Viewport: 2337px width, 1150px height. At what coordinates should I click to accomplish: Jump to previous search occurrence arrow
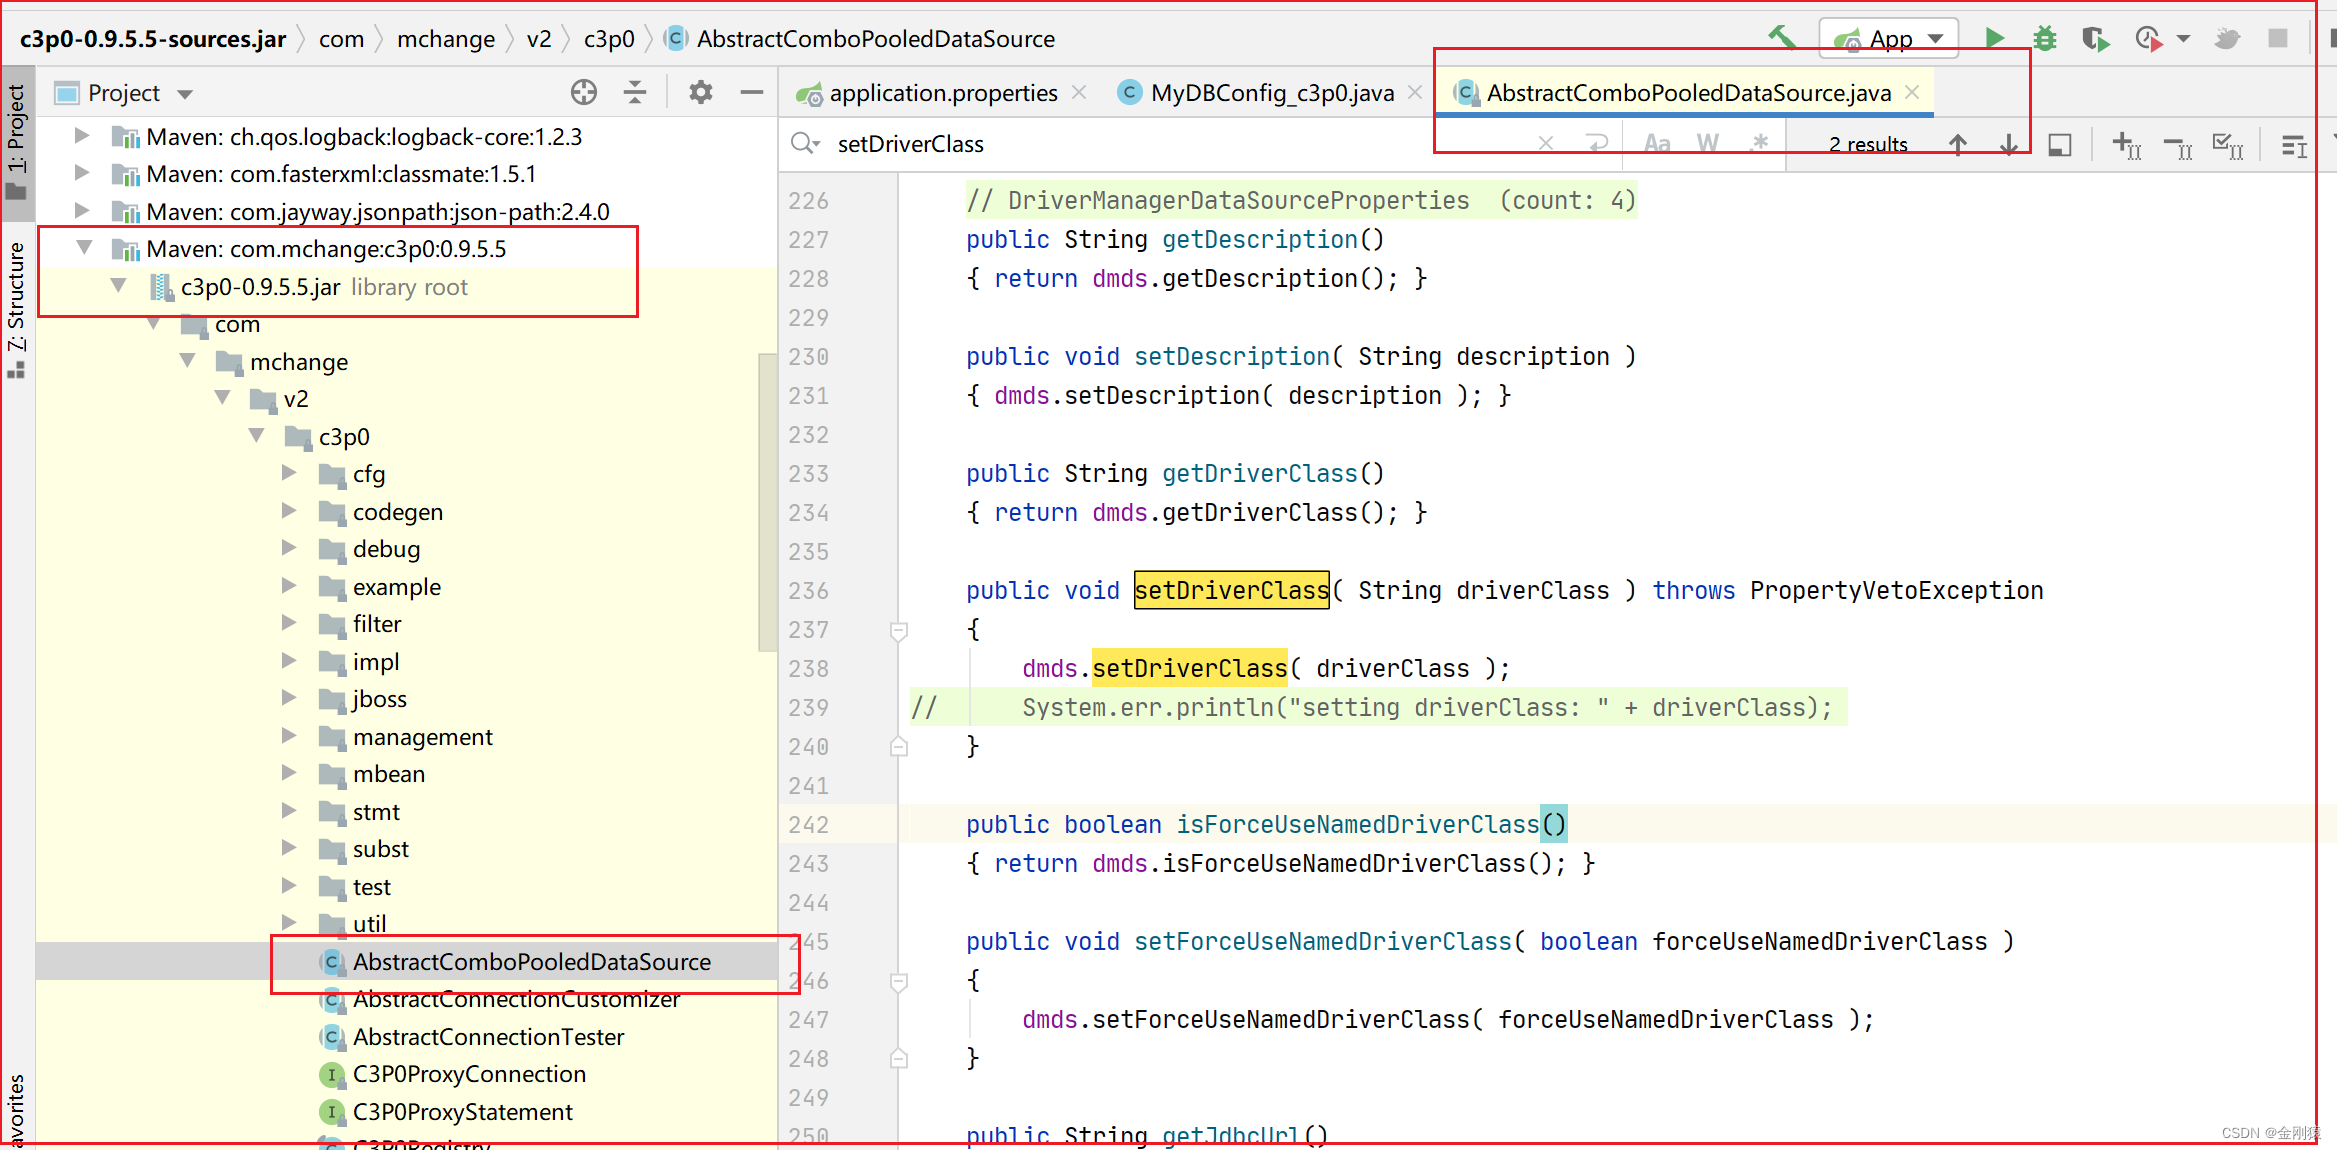pos(1958,144)
